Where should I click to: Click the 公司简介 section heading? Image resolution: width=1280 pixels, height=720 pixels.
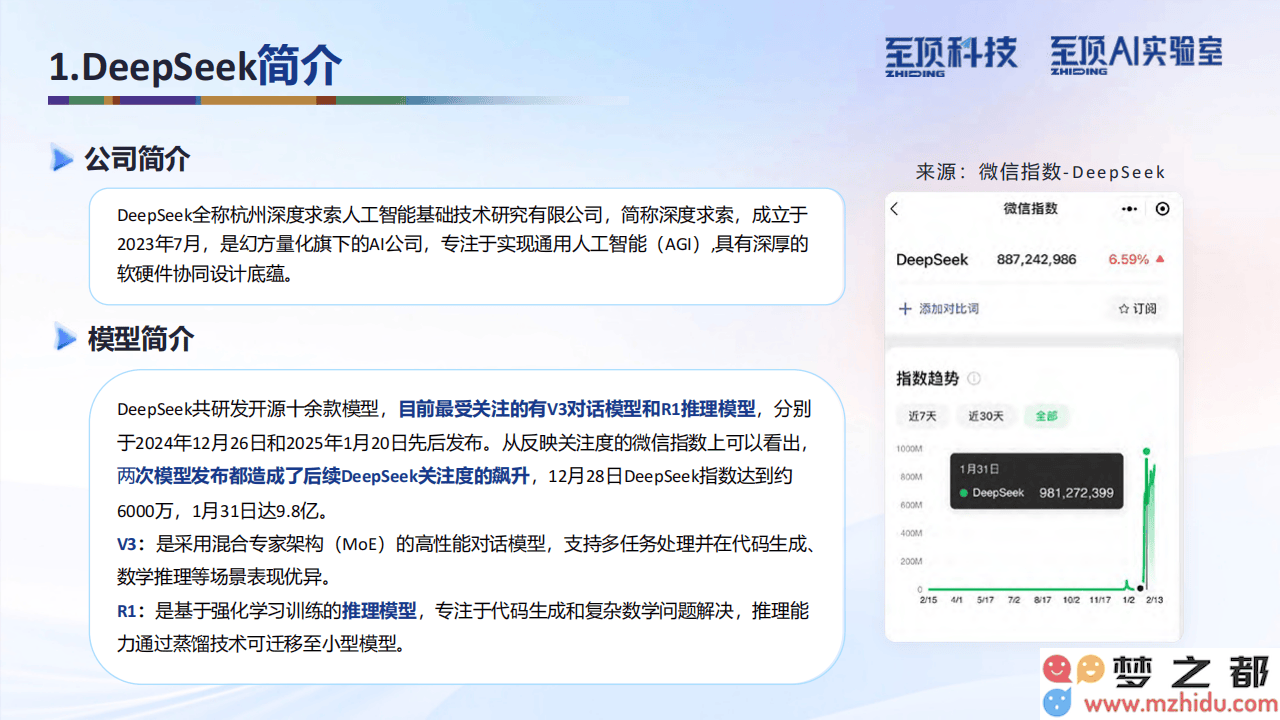tap(137, 158)
